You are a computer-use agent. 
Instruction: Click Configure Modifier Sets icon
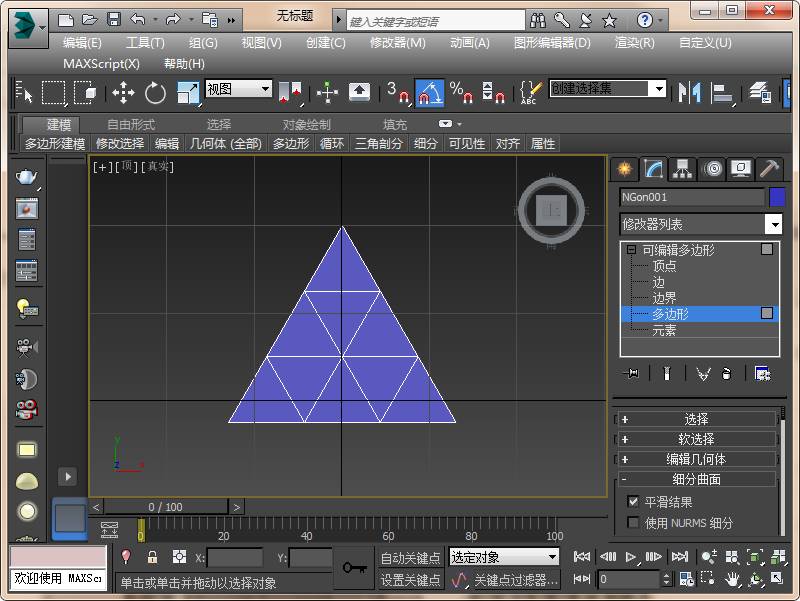[763, 374]
